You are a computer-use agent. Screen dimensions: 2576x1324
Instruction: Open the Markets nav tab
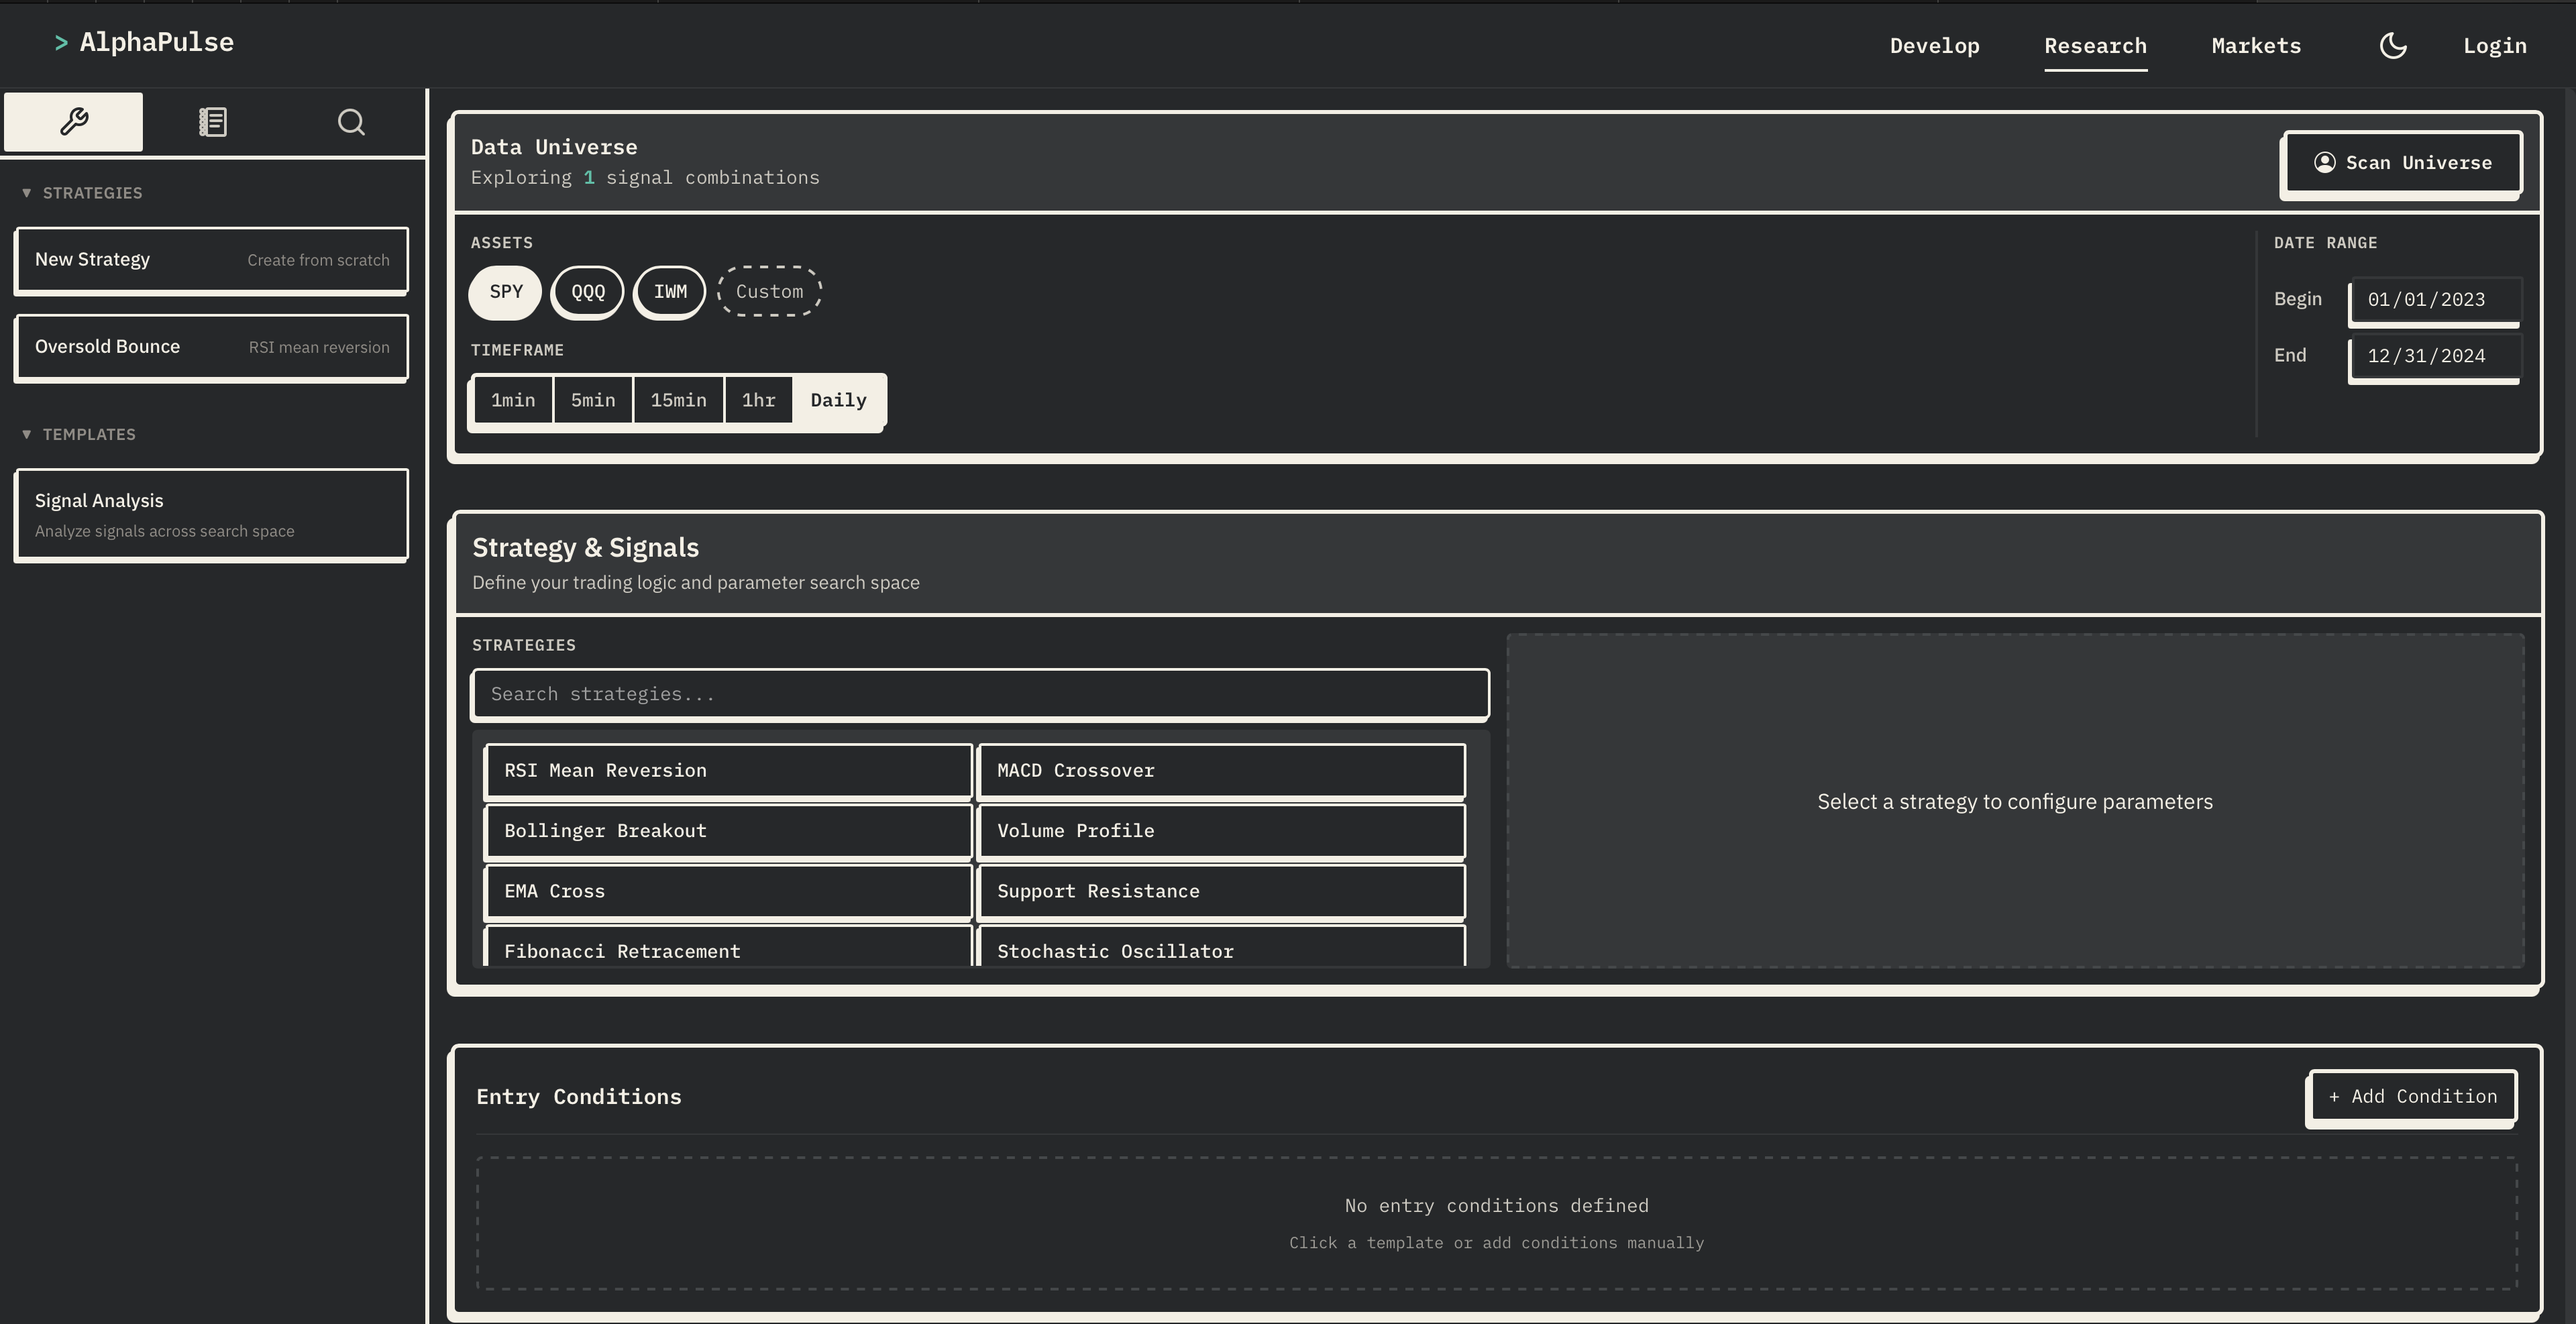click(2256, 46)
